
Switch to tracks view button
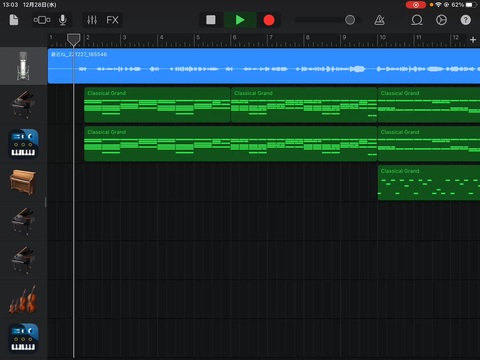pos(42,20)
